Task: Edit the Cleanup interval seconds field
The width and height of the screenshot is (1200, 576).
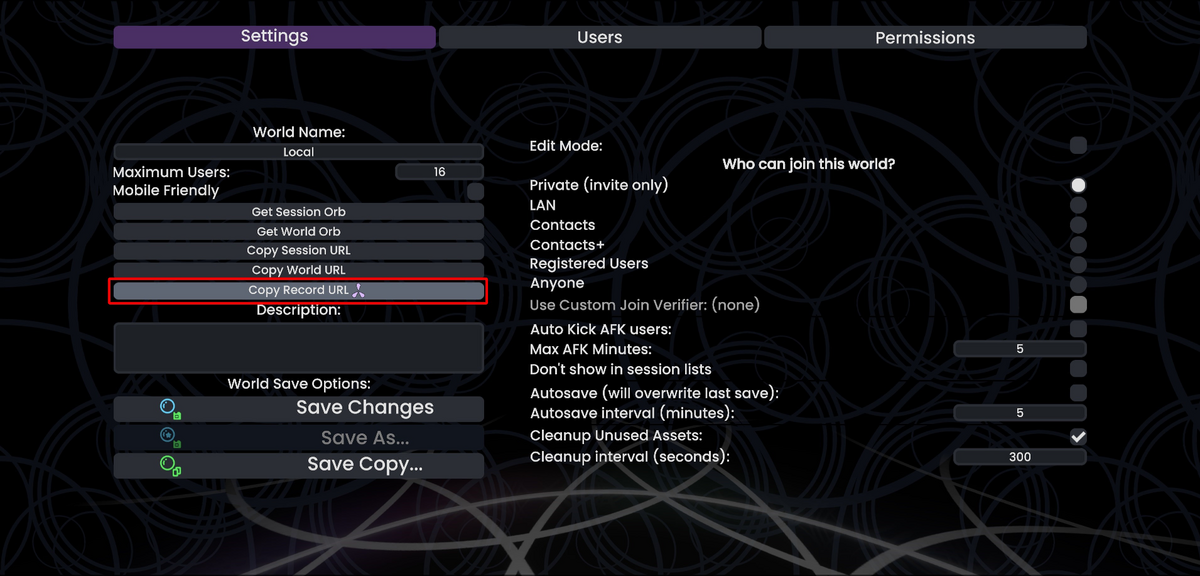Action: [1019, 457]
